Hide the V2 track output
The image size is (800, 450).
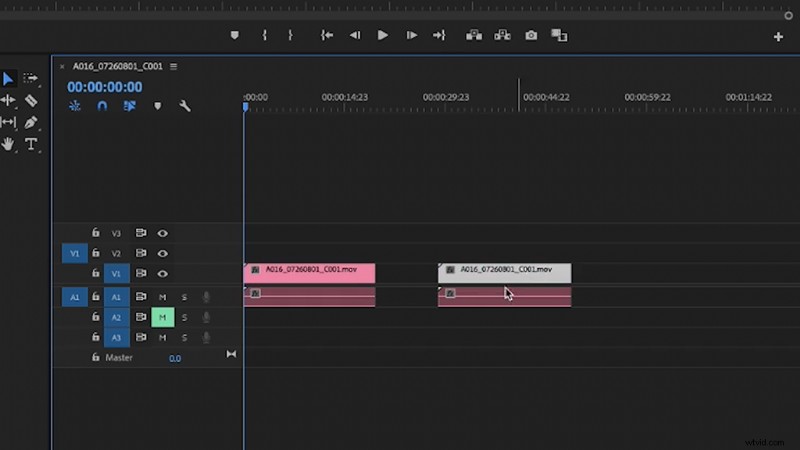pos(162,253)
